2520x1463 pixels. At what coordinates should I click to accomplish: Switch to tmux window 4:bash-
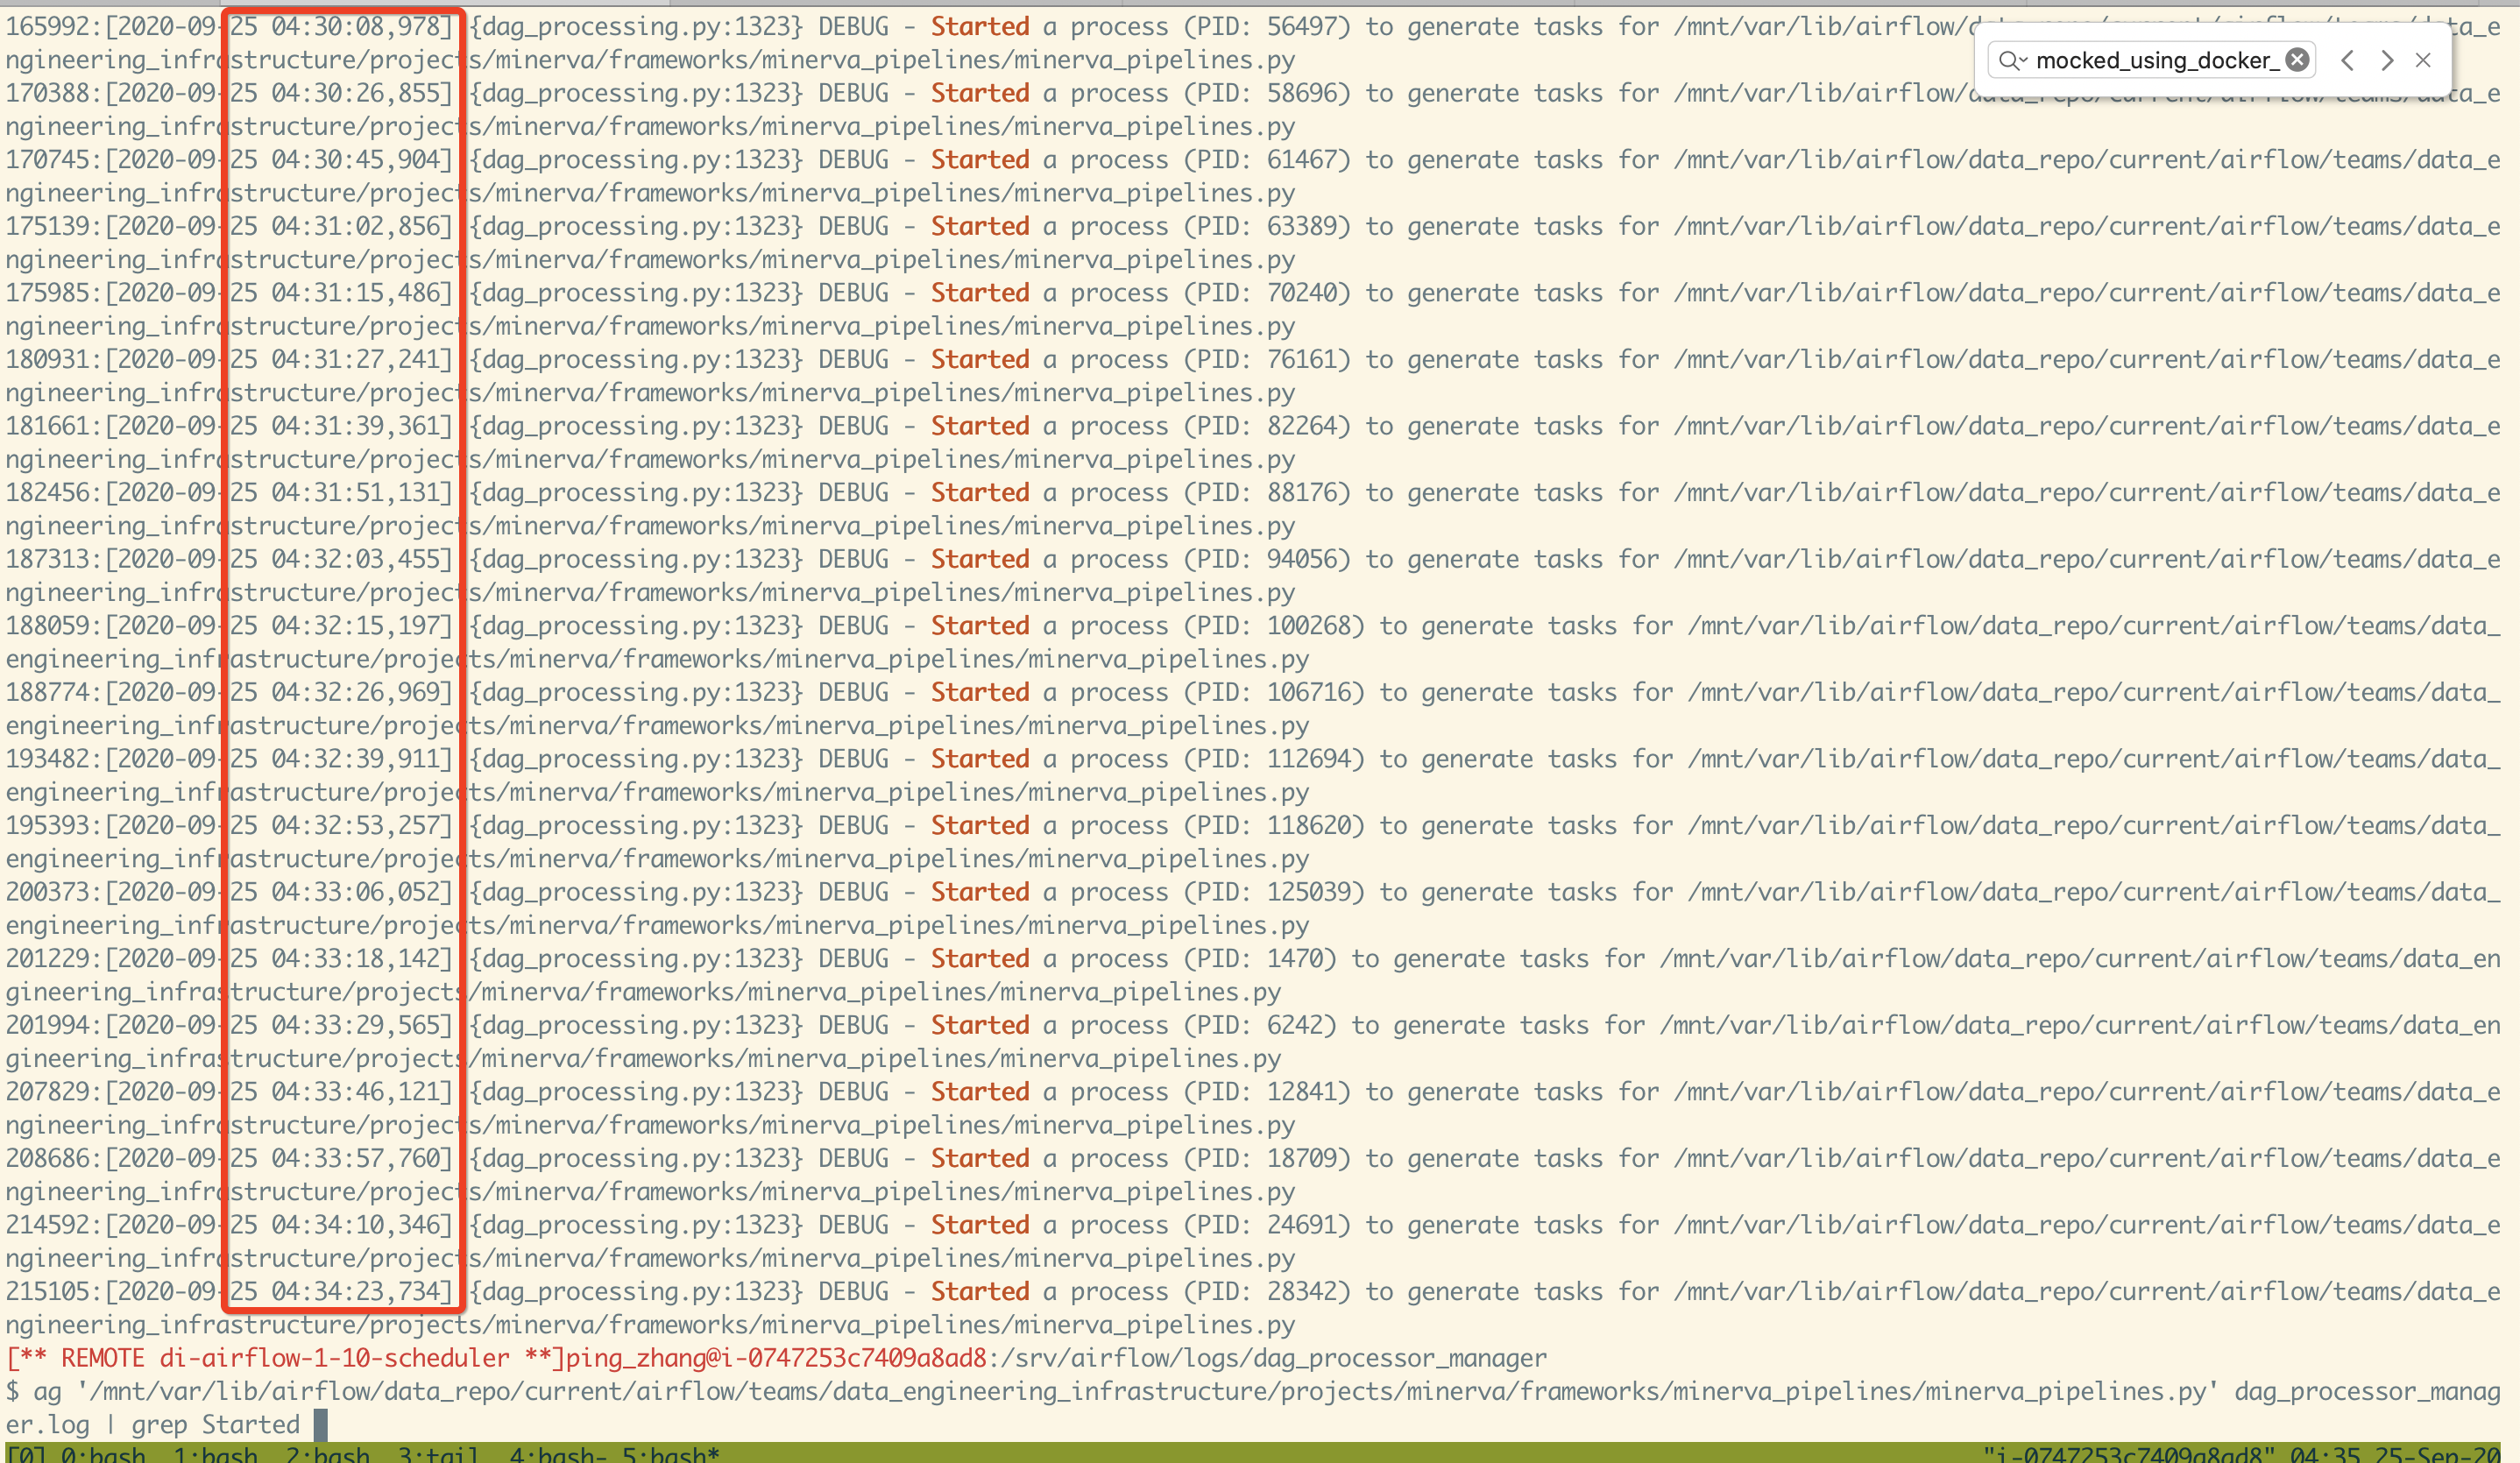[557, 1454]
